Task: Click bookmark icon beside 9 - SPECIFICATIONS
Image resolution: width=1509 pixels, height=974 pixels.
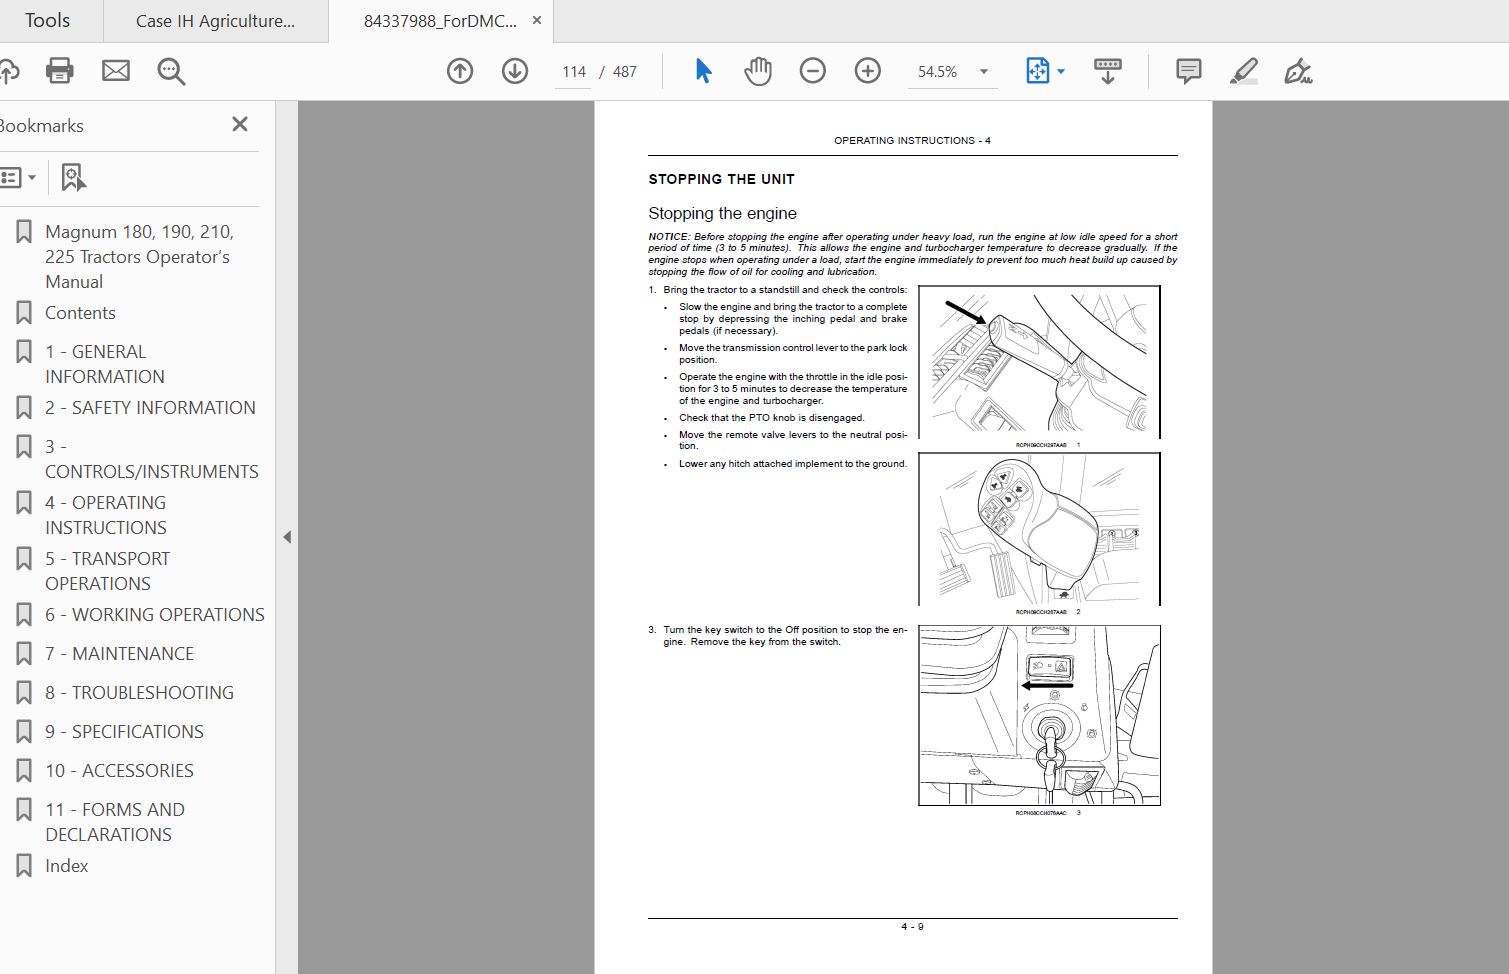Action: [24, 732]
